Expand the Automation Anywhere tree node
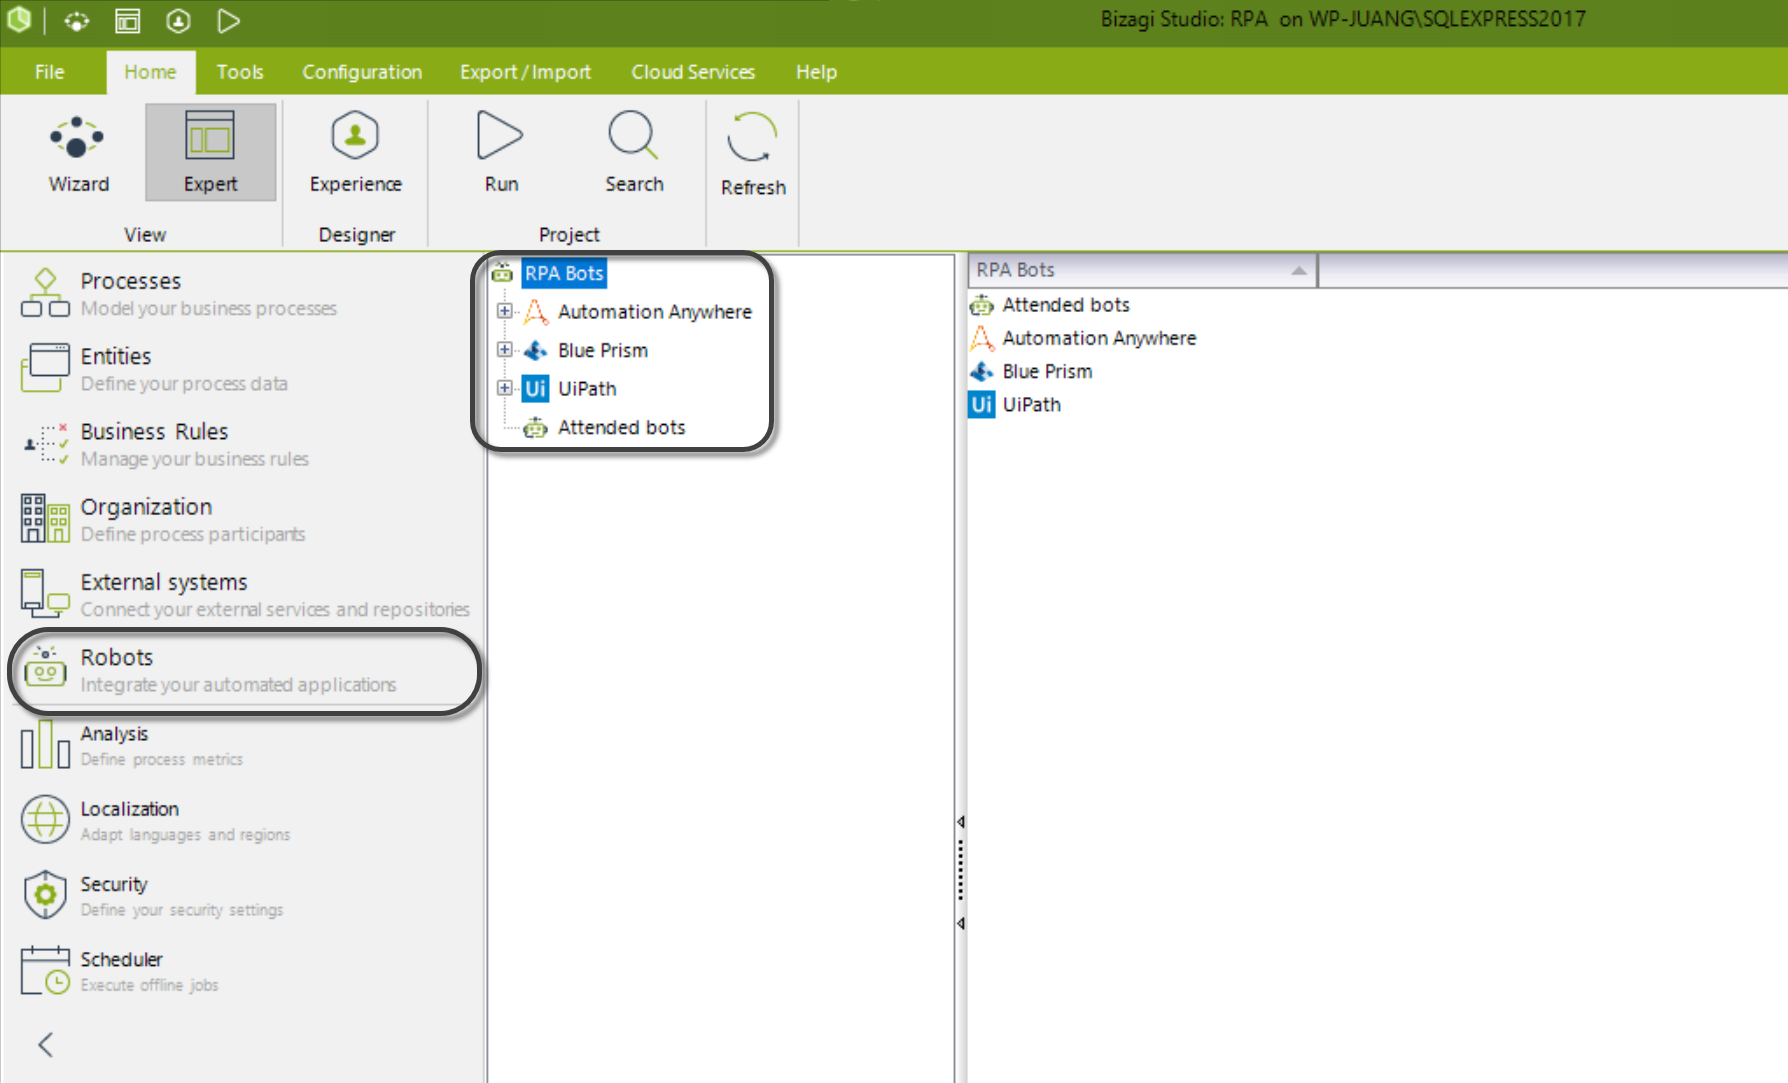1788x1083 pixels. (504, 311)
